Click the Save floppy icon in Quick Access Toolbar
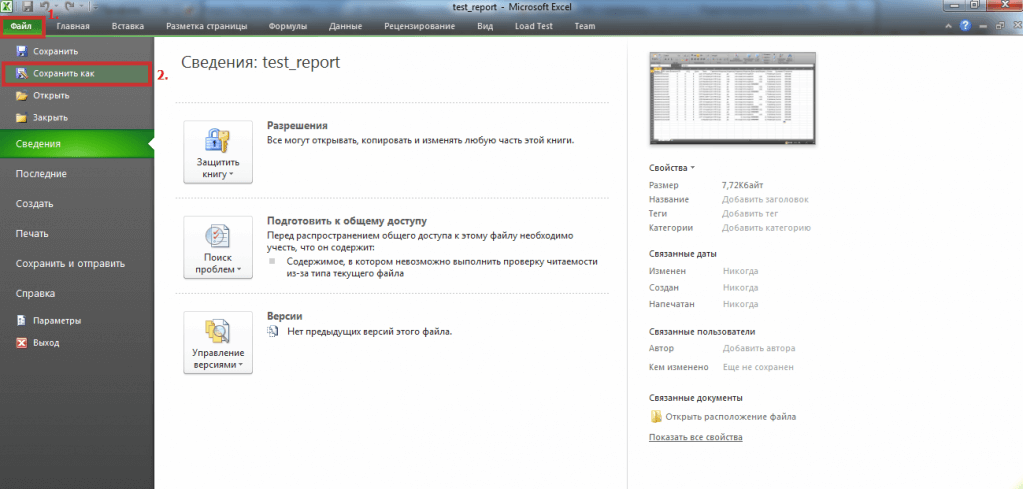 pyautogui.click(x=27, y=7)
